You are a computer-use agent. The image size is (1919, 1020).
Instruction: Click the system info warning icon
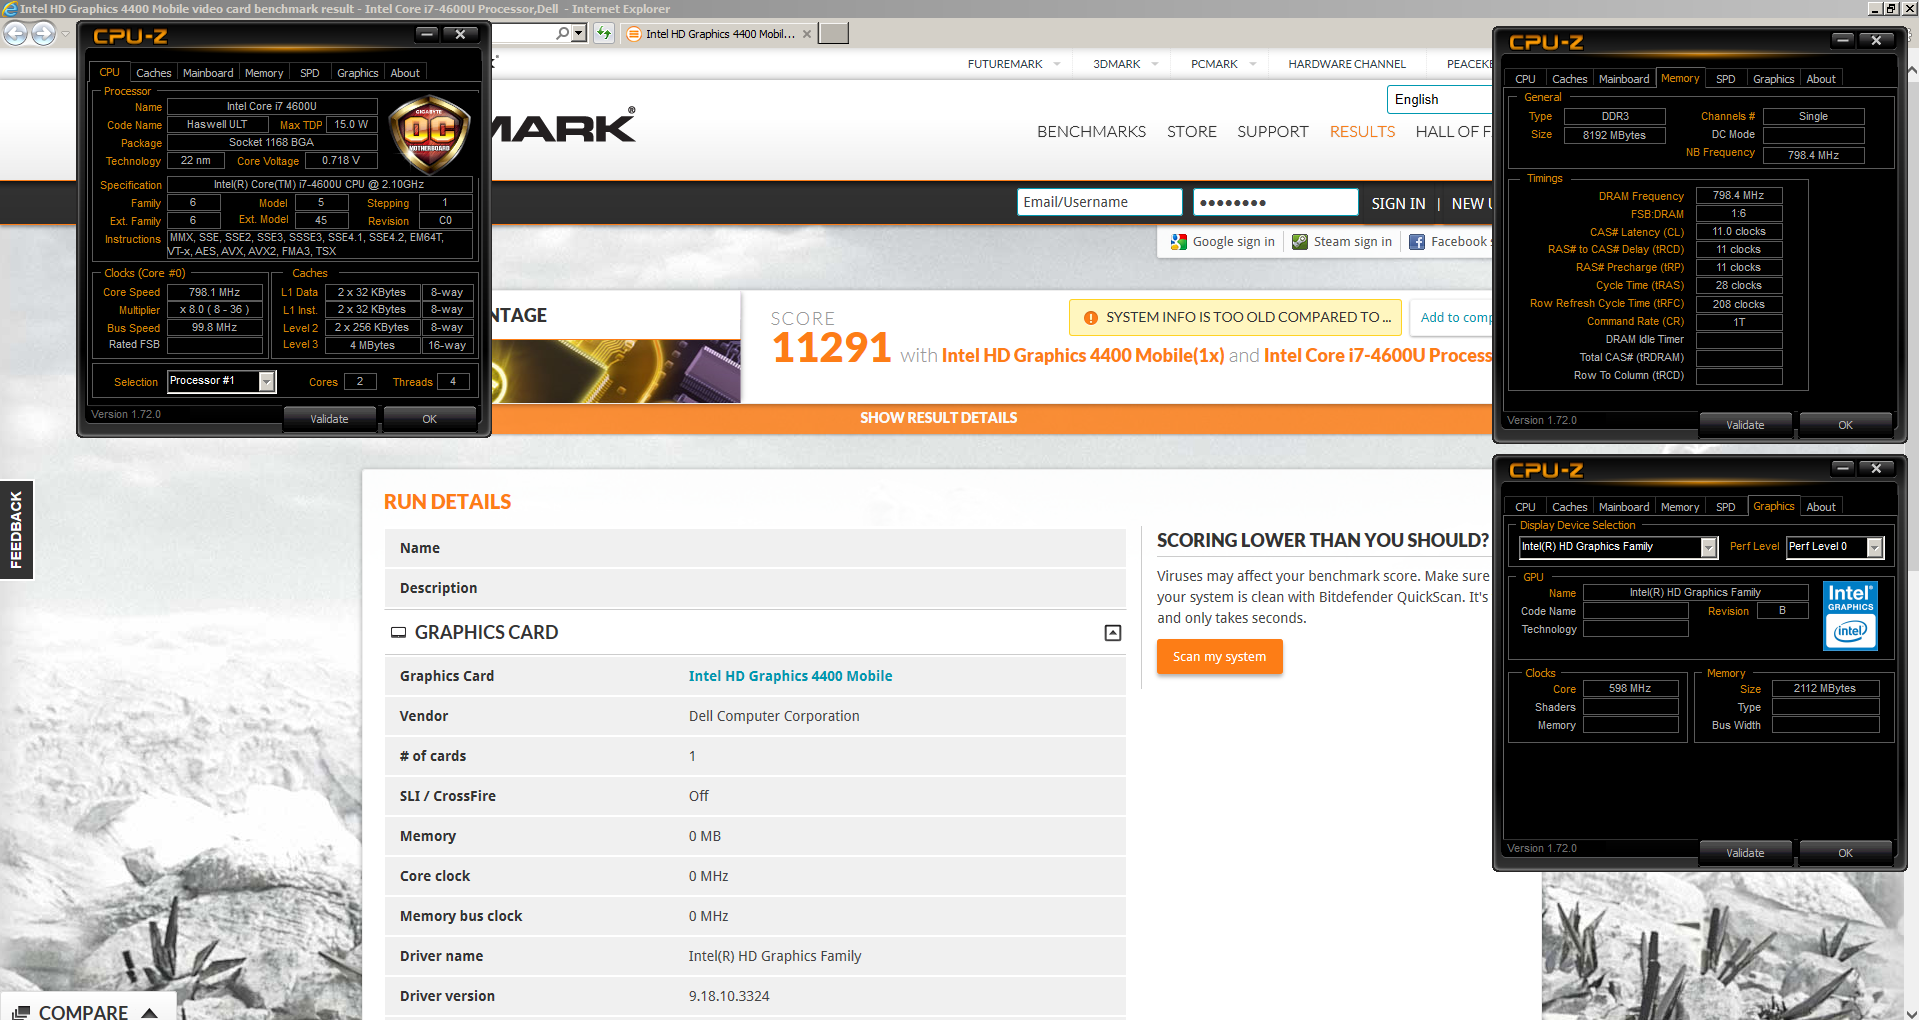pos(1091,318)
